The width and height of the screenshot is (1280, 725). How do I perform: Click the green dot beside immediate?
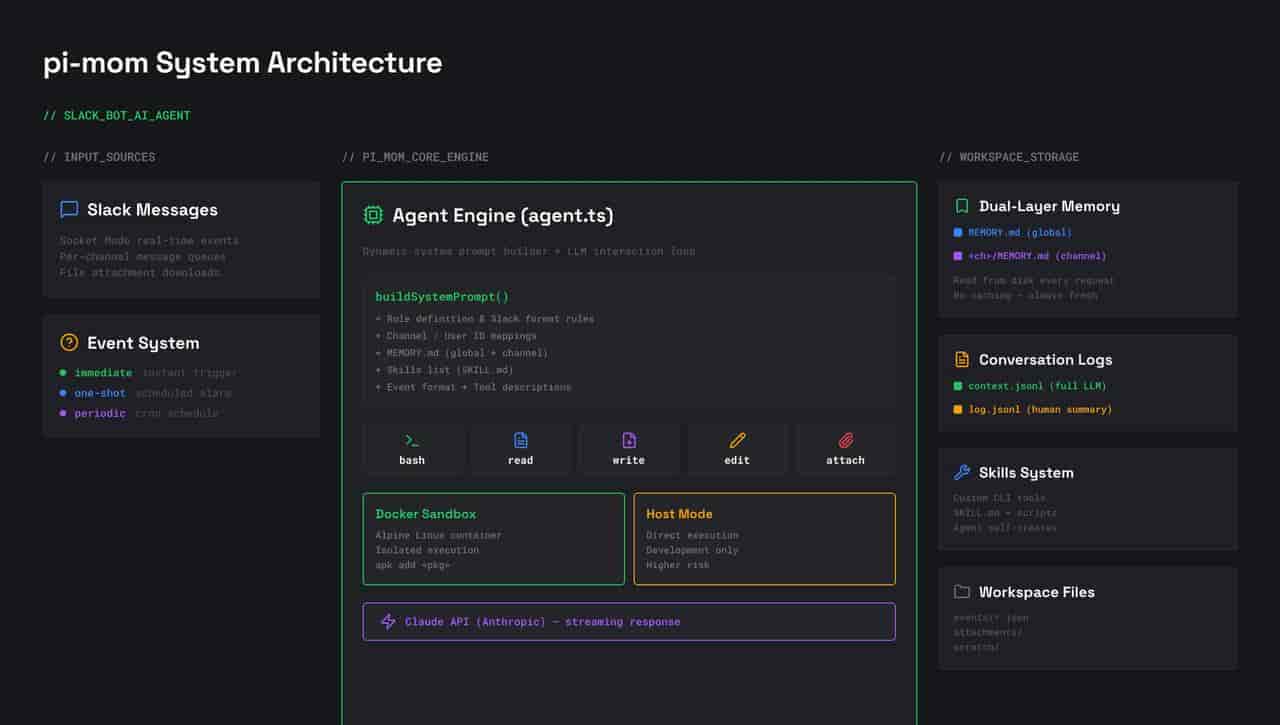pyautogui.click(x=63, y=372)
